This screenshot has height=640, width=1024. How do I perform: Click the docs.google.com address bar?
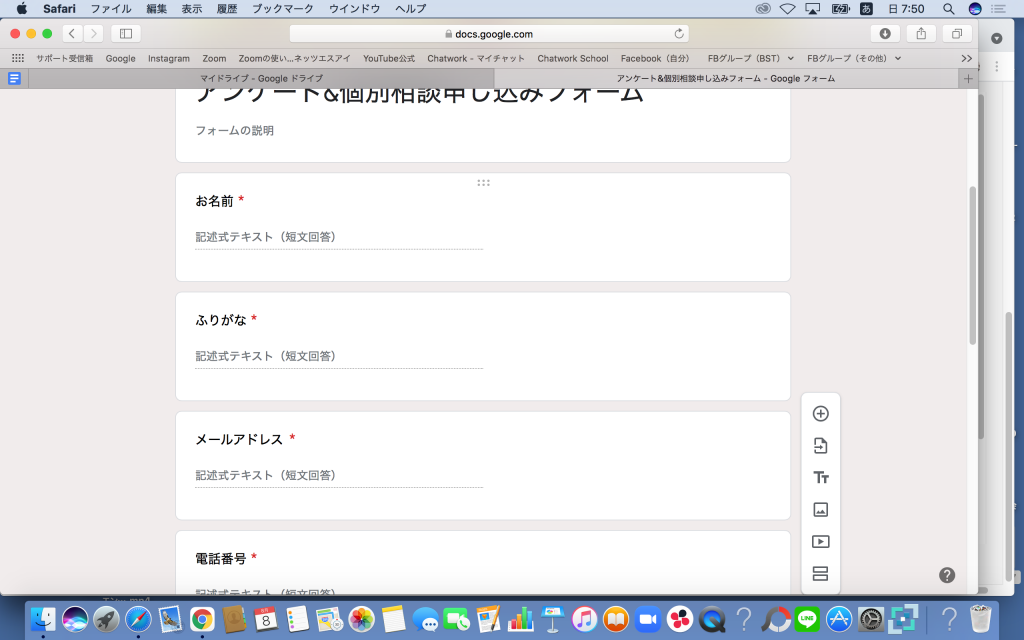(488, 33)
